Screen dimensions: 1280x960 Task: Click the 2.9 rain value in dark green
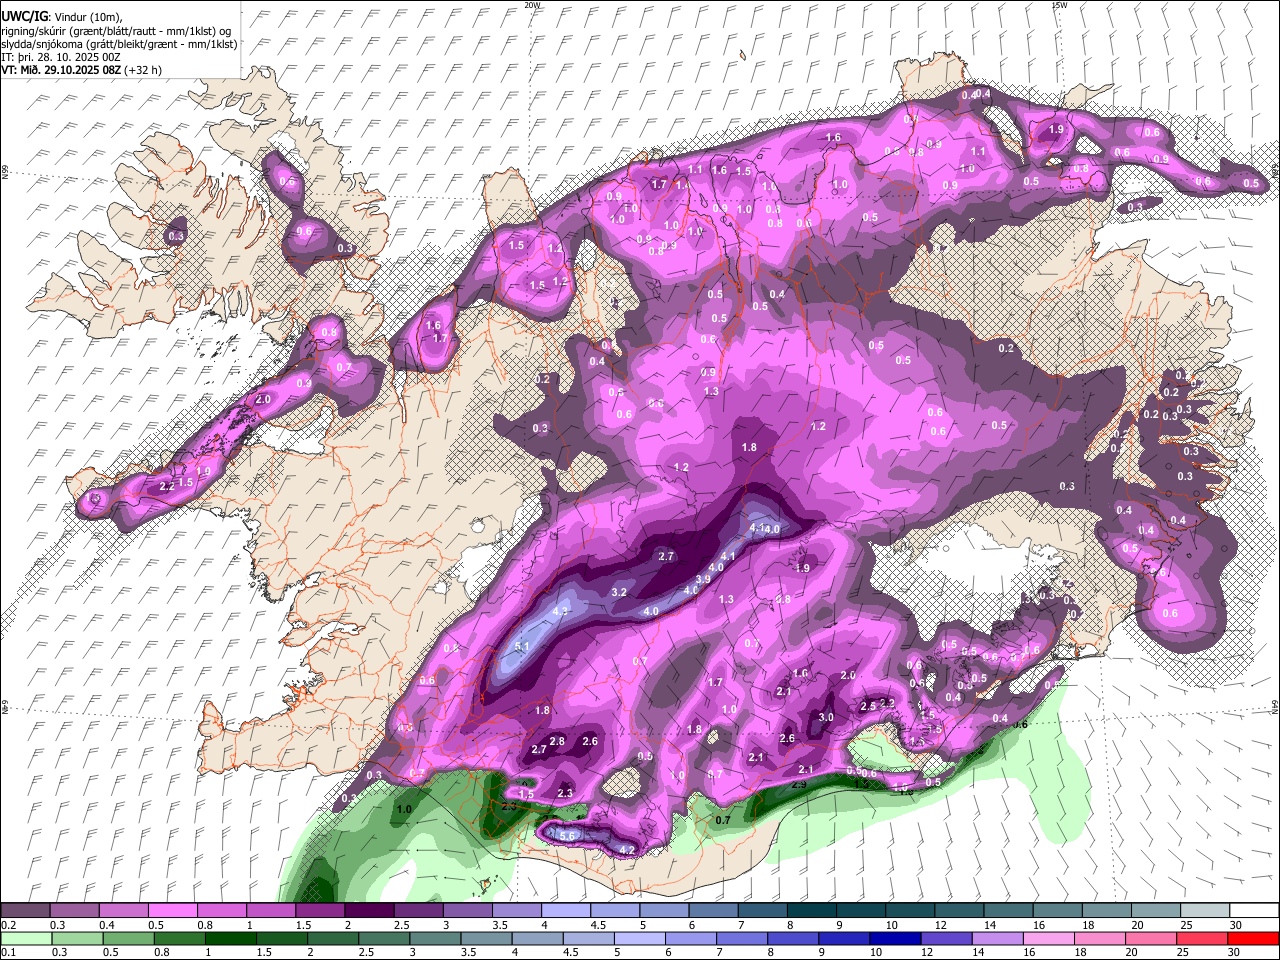799,784
